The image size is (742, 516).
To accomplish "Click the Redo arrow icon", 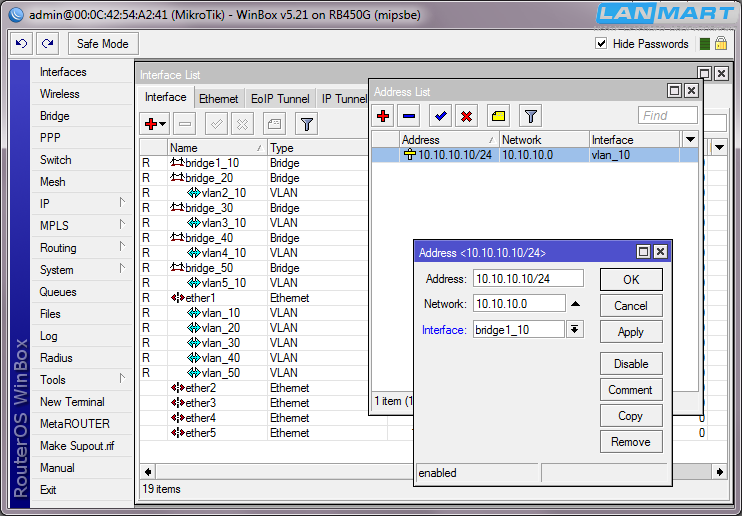I will tap(47, 44).
